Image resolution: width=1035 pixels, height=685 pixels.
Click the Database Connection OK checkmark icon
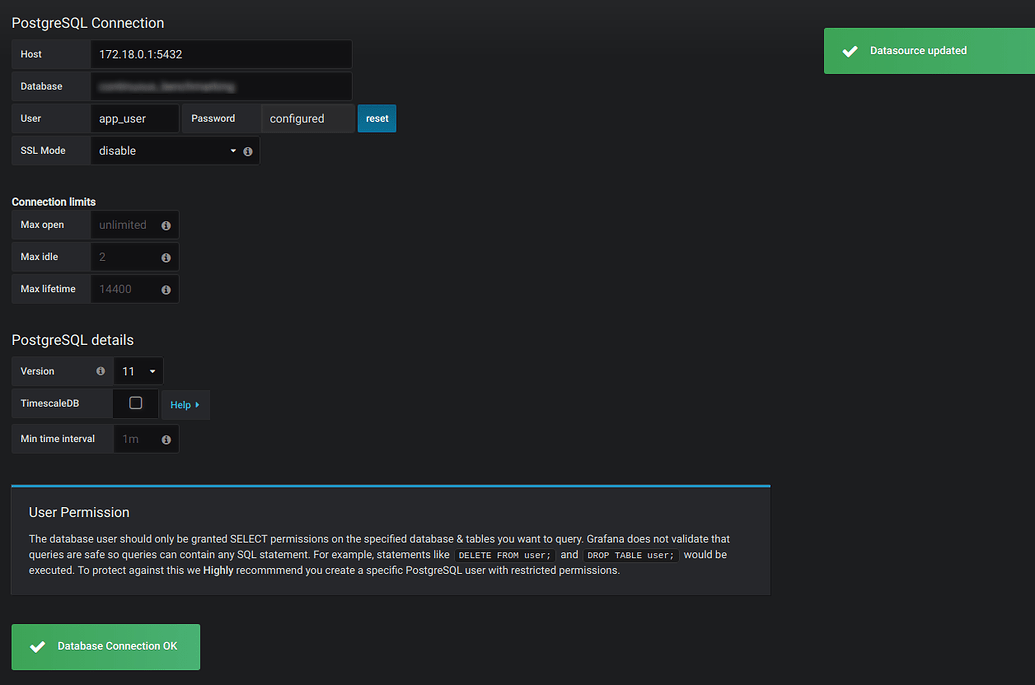click(37, 647)
